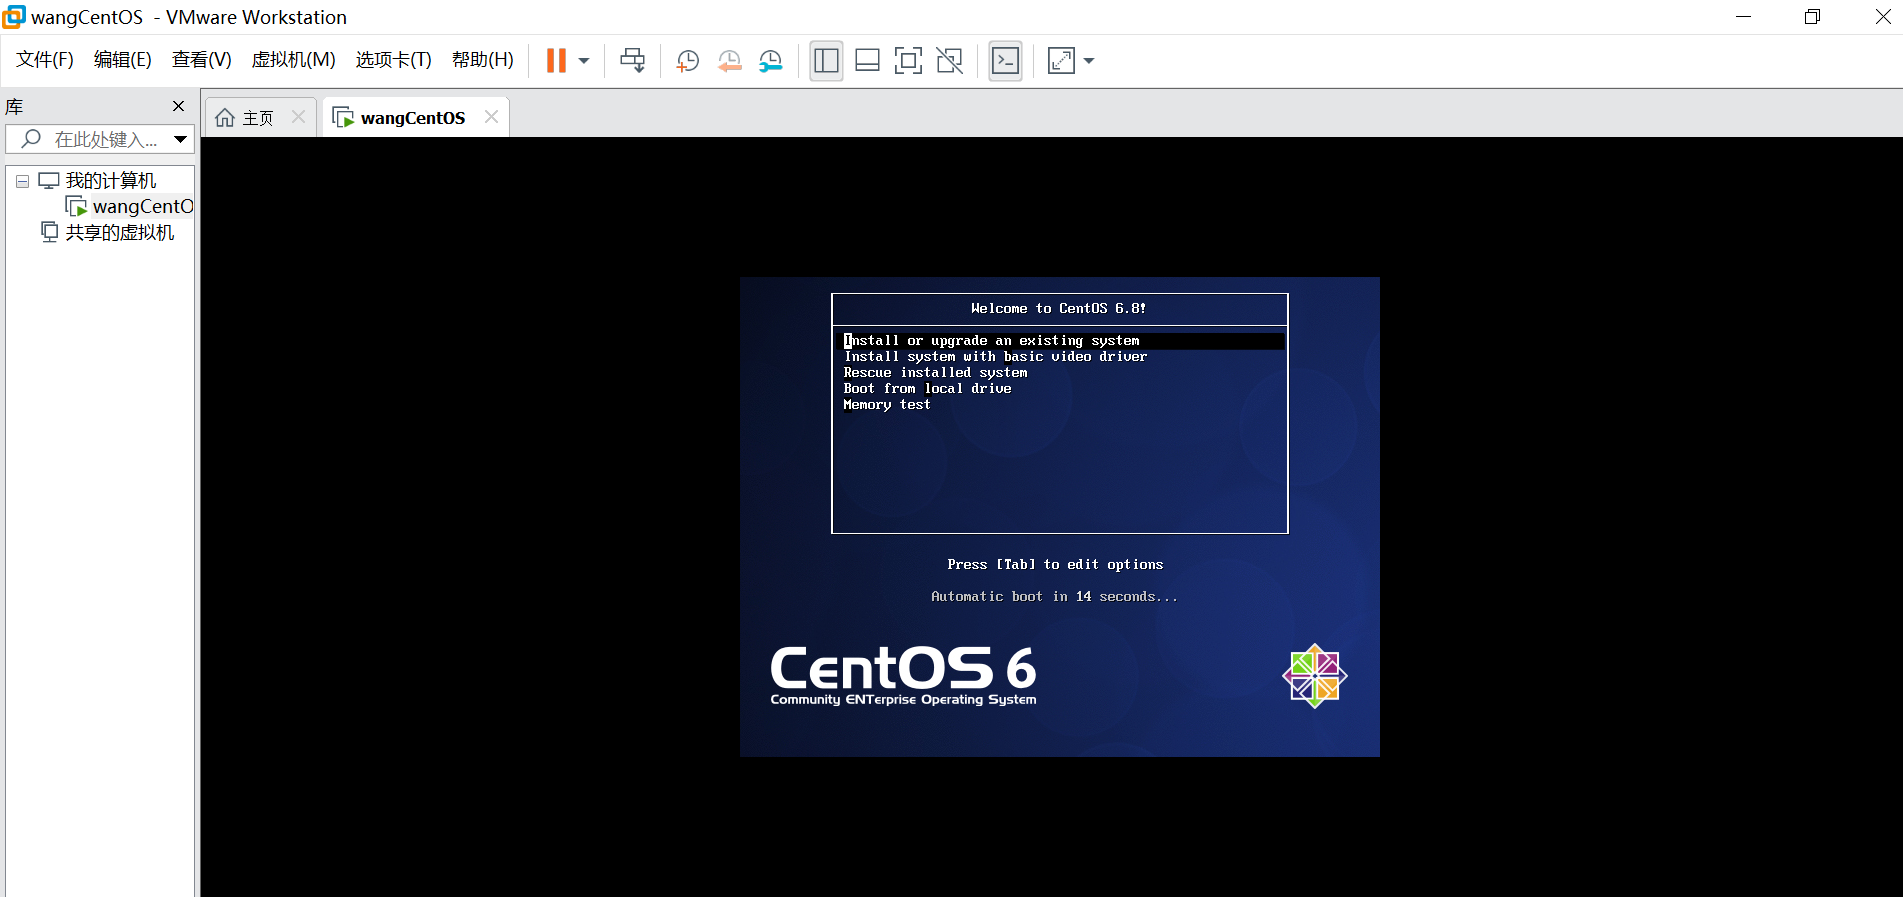The height and width of the screenshot is (897, 1903).
Task: Collapse the 我的计算机 tree node
Action: (22, 182)
